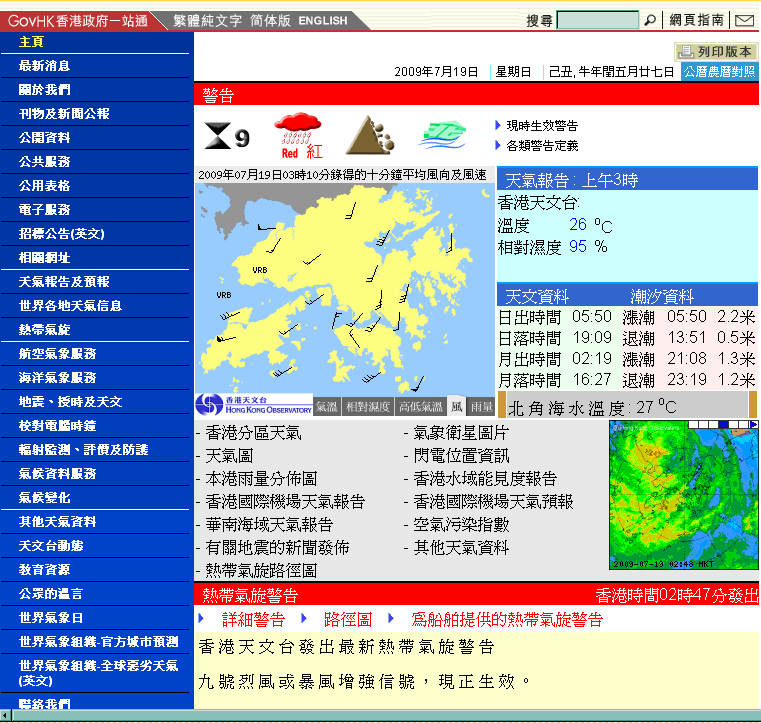Click the Red rainstorm warning icon
The image size is (761, 723).
[298, 135]
